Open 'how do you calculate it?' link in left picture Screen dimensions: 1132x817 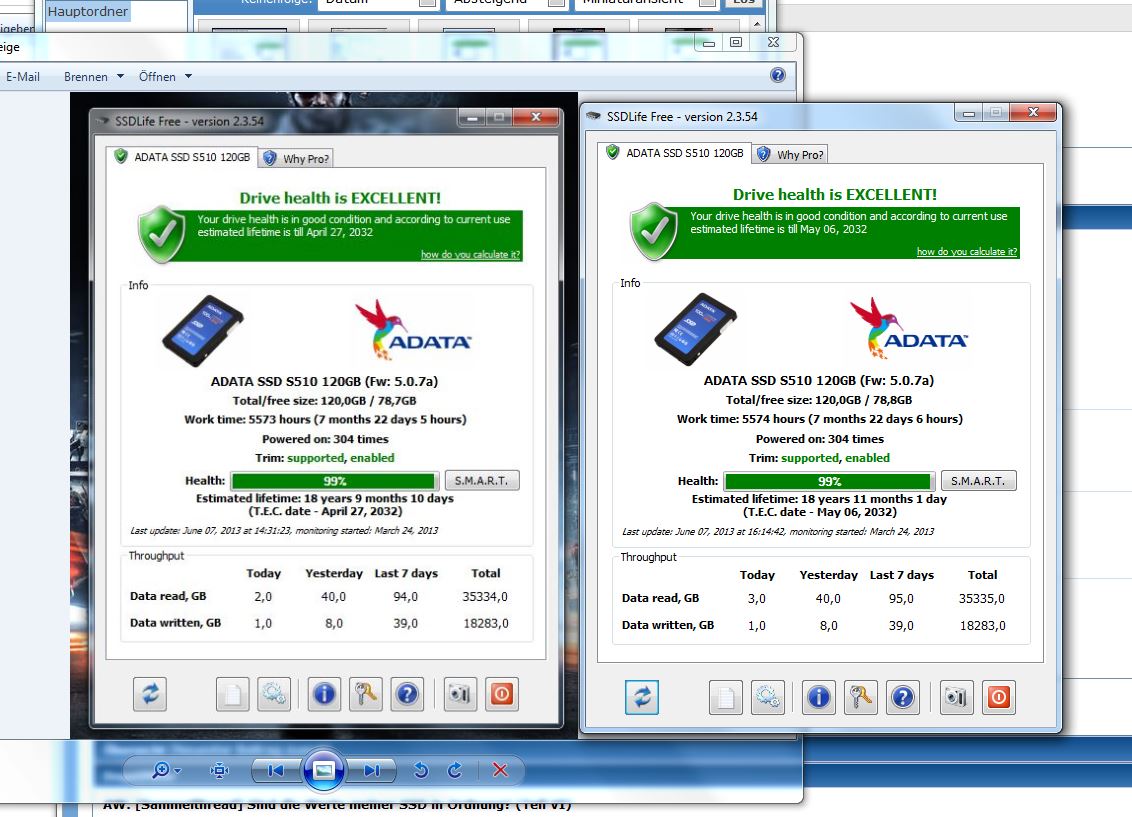[x=470, y=255]
